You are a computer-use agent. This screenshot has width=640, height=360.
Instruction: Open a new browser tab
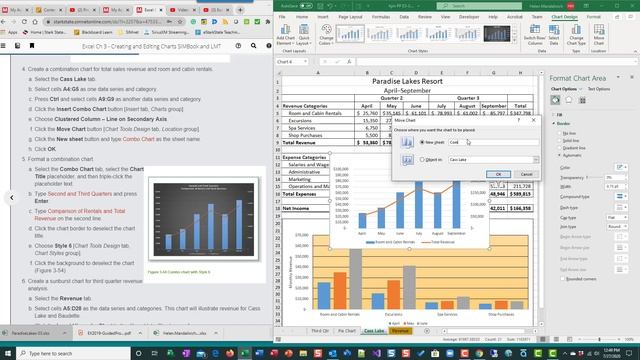click(x=240, y=9)
